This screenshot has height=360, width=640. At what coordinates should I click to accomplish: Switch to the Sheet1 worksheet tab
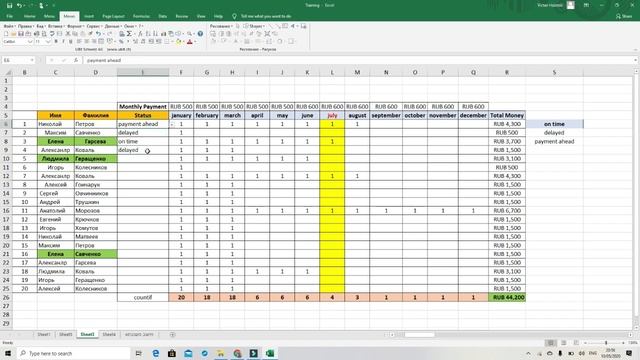click(44, 334)
